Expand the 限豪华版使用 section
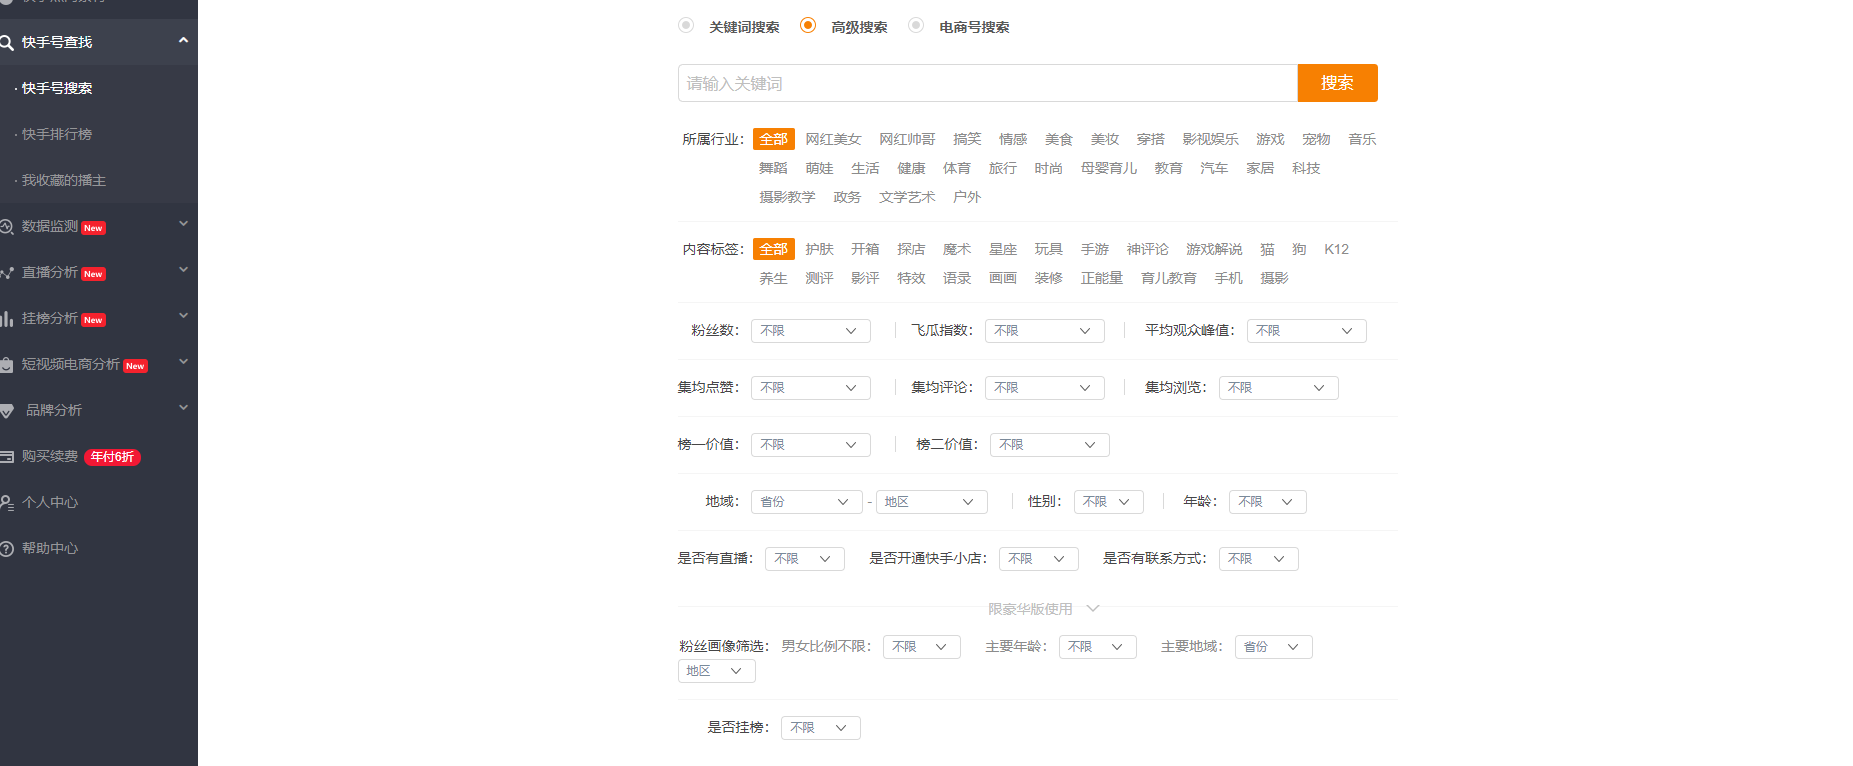Viewport: 1853px width, 766px height. [x=1044, y=609]
